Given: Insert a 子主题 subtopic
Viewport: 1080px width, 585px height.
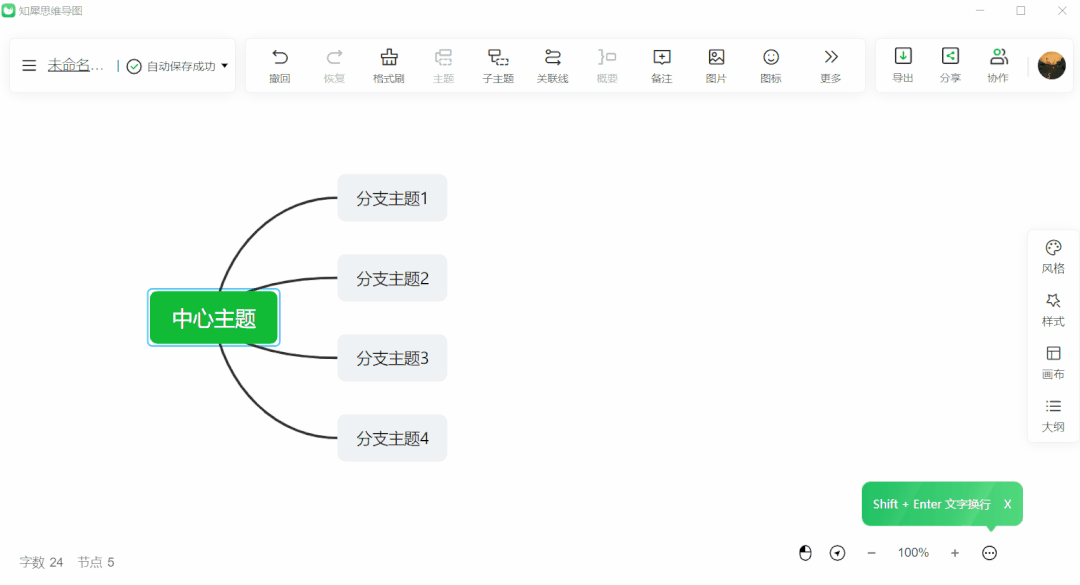Looking at the screenshot, I should (x=498, y=65).
